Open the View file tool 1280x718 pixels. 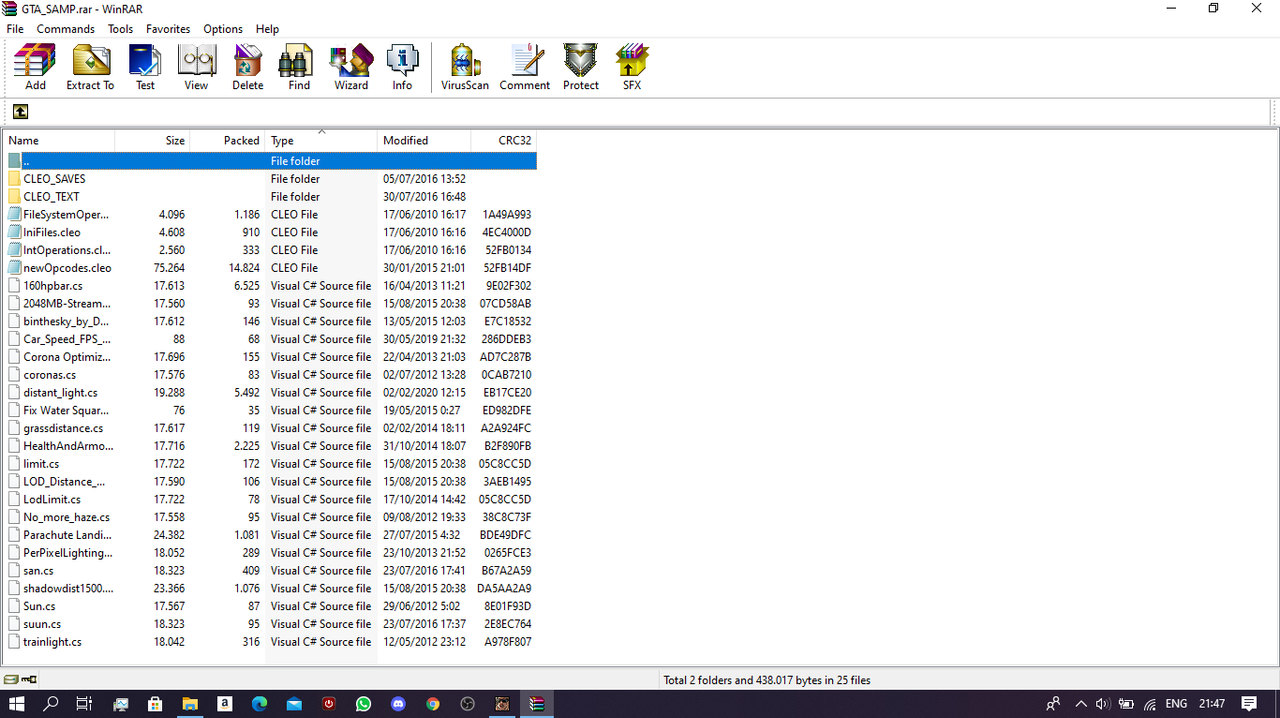pyautogui.click(x=196, y=67)
